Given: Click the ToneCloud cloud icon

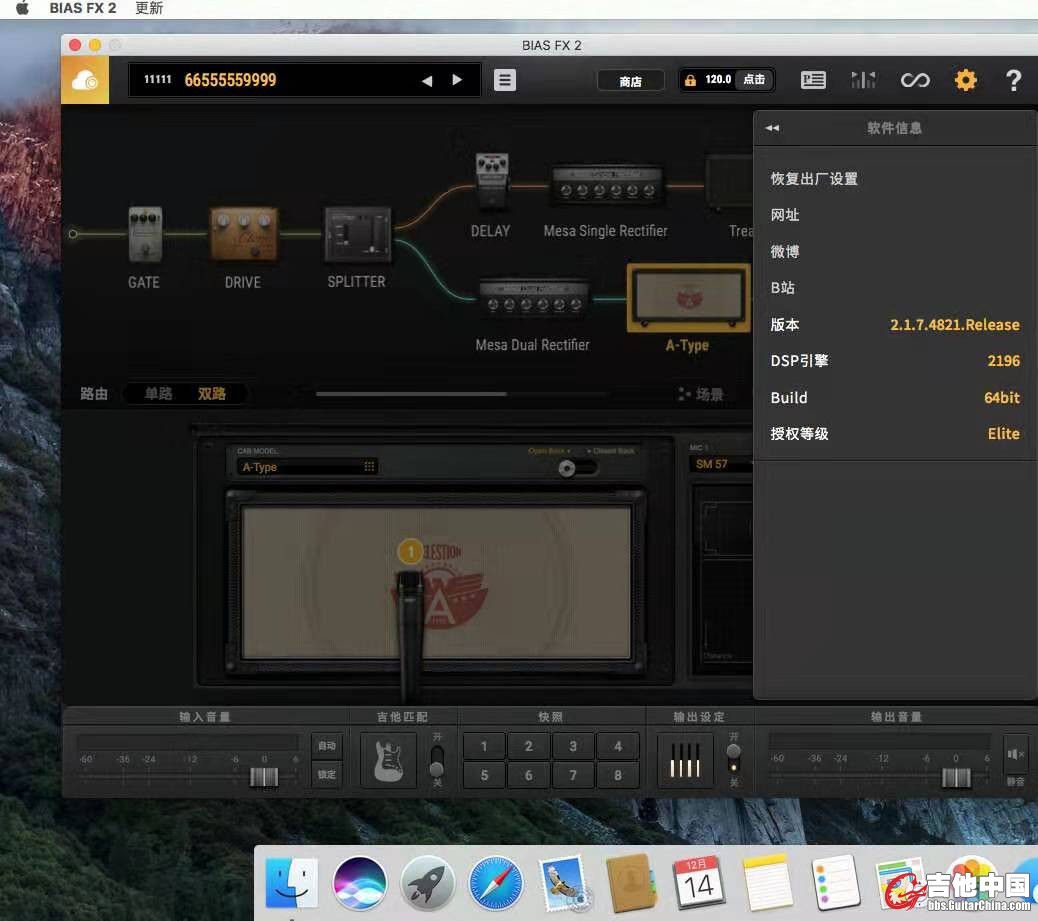Looking at the screenshot, I should click(x=85, y=80).
